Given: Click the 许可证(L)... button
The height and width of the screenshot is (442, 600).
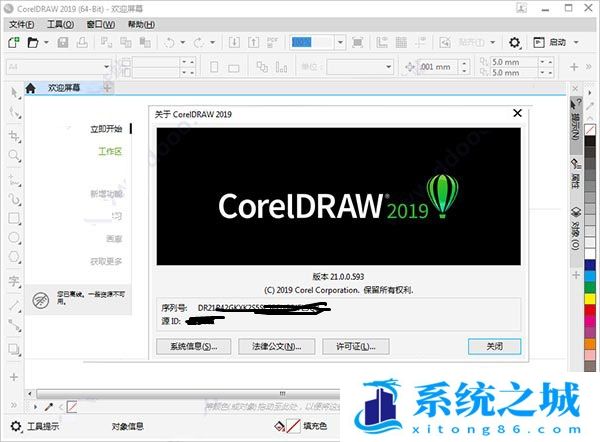Looking at the screenshot, I should 356,346.
